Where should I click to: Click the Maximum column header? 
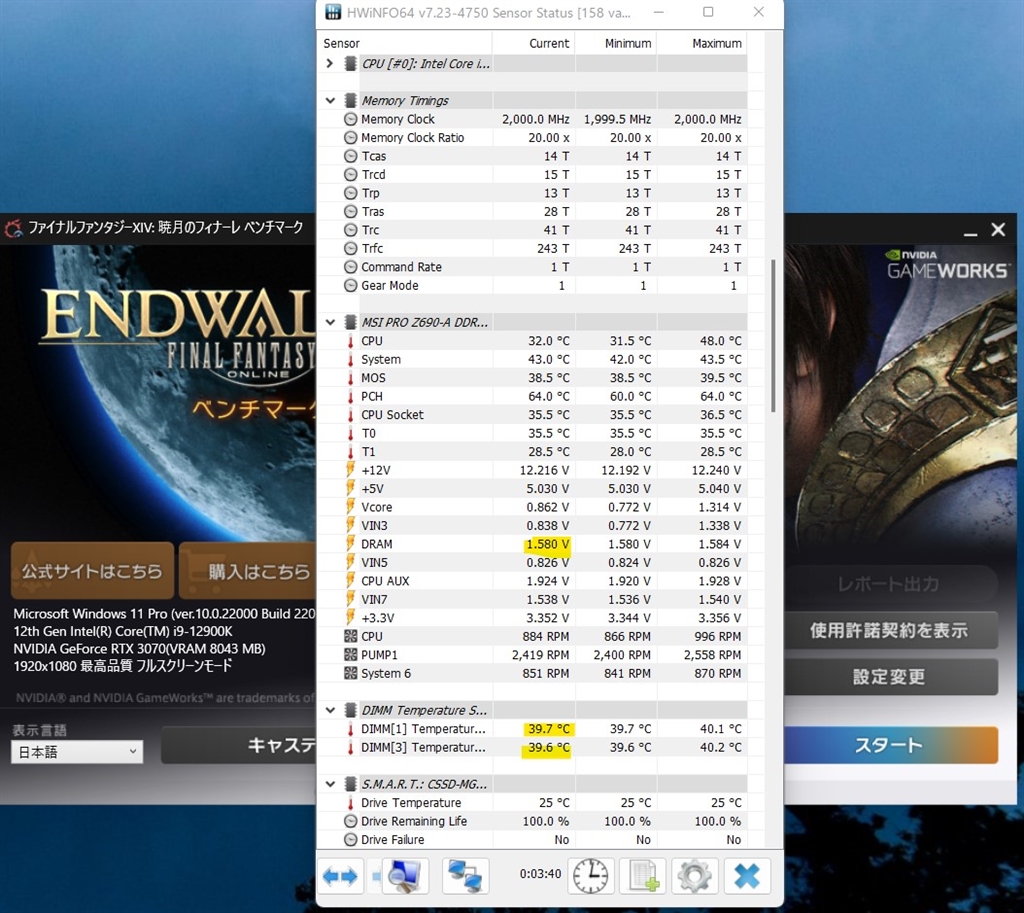(716, 44)
